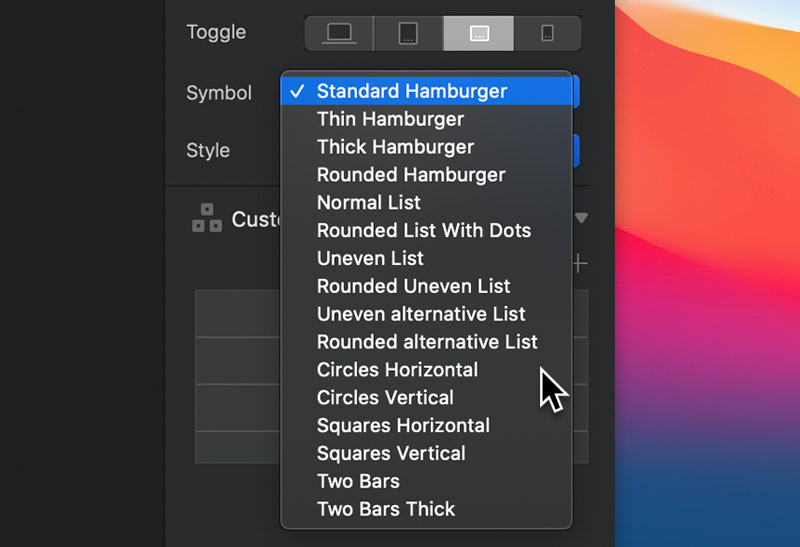Collapse the custom section disclosure triangle
This screenshot has width=800, height=547.
[581, 218]
